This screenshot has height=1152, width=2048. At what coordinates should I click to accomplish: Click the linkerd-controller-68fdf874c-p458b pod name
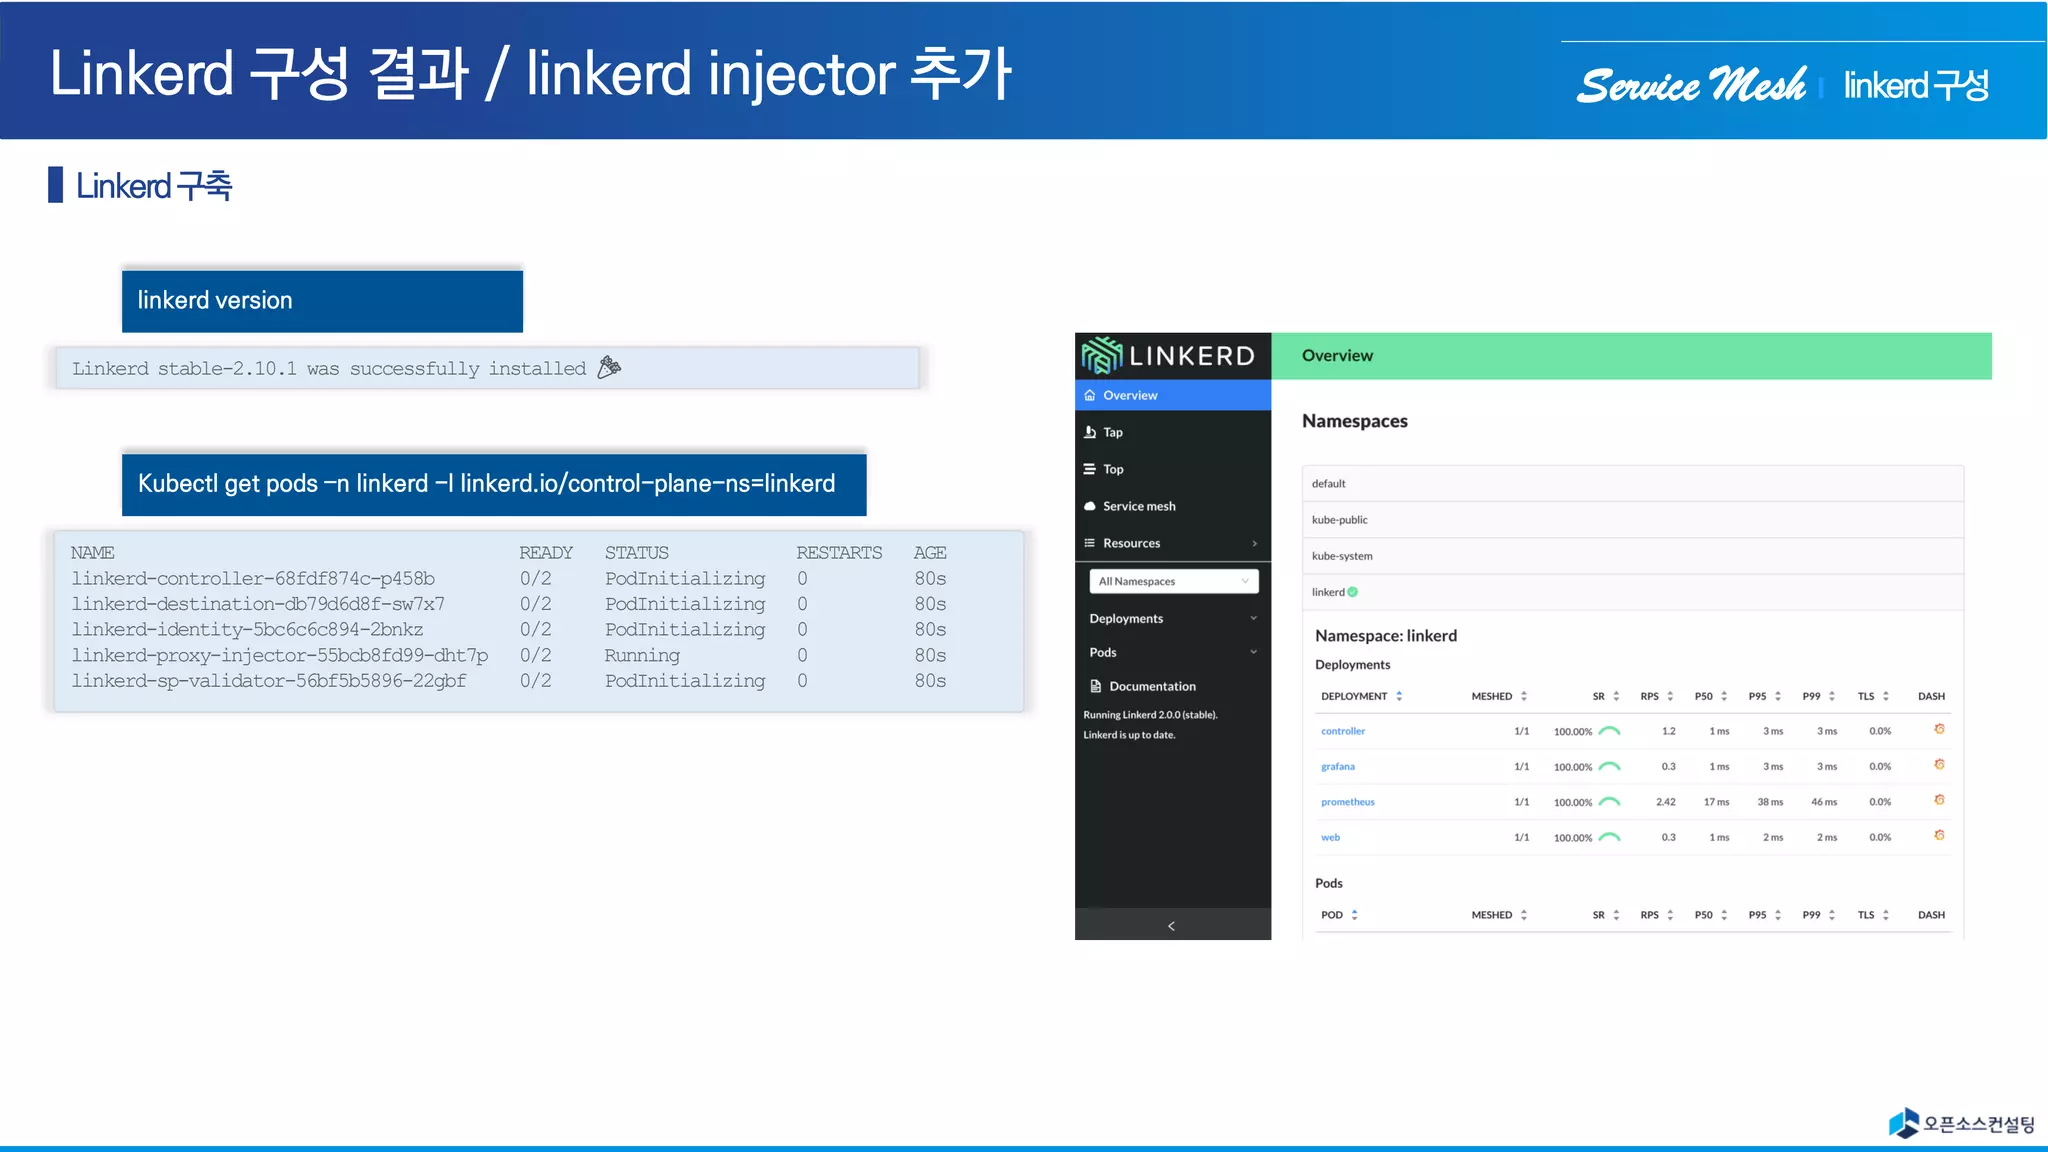[x=252, y=578]
